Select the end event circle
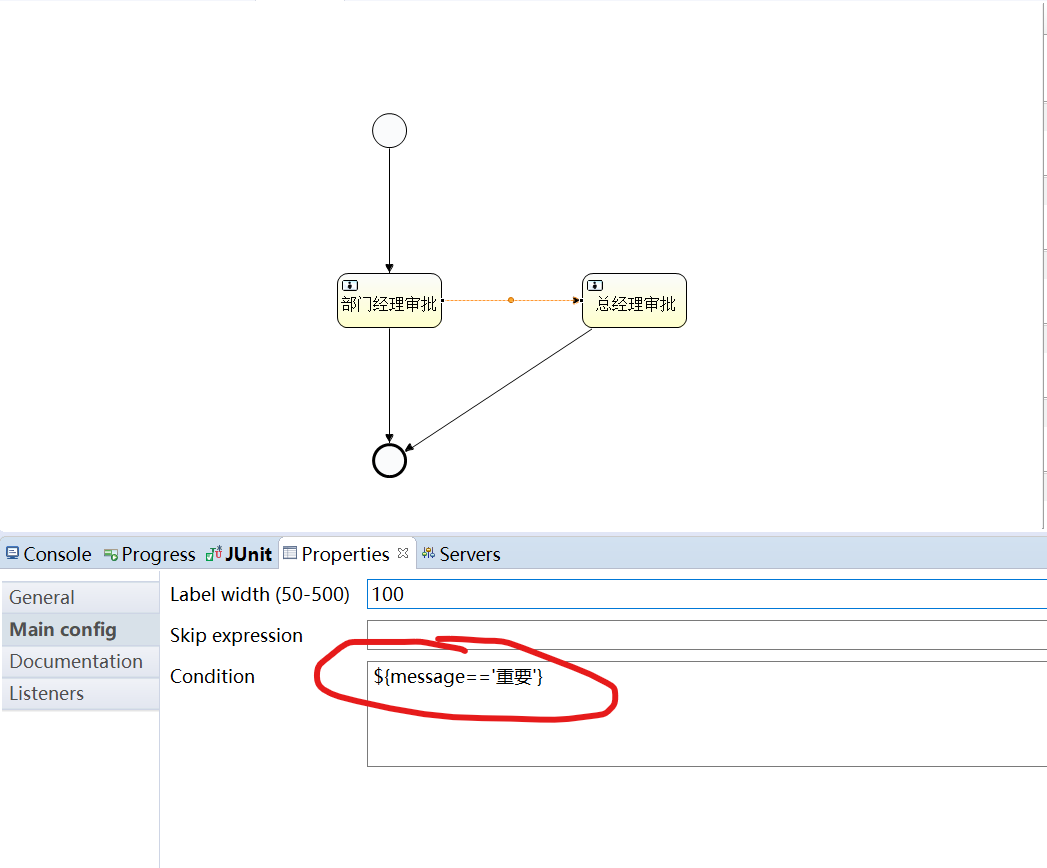1047x868 pixels. coord(389,460)
